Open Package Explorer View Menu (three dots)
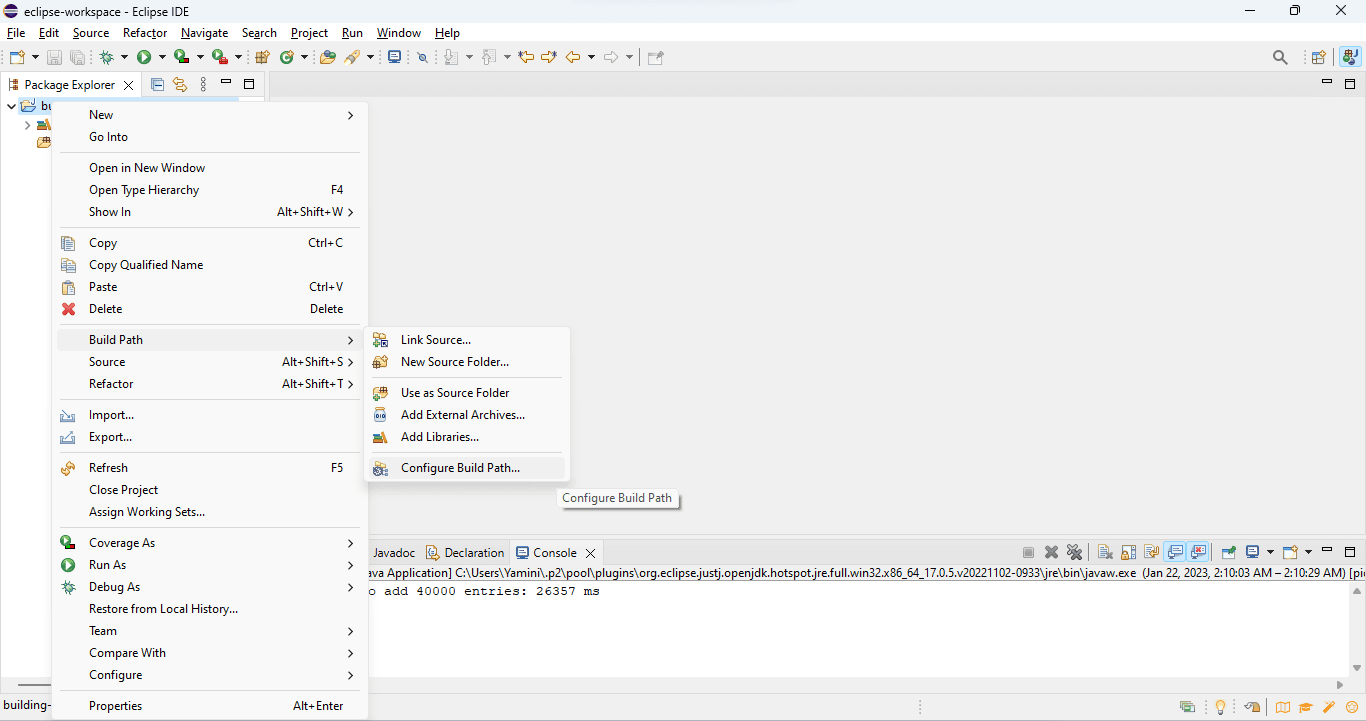 click(203, 85)
